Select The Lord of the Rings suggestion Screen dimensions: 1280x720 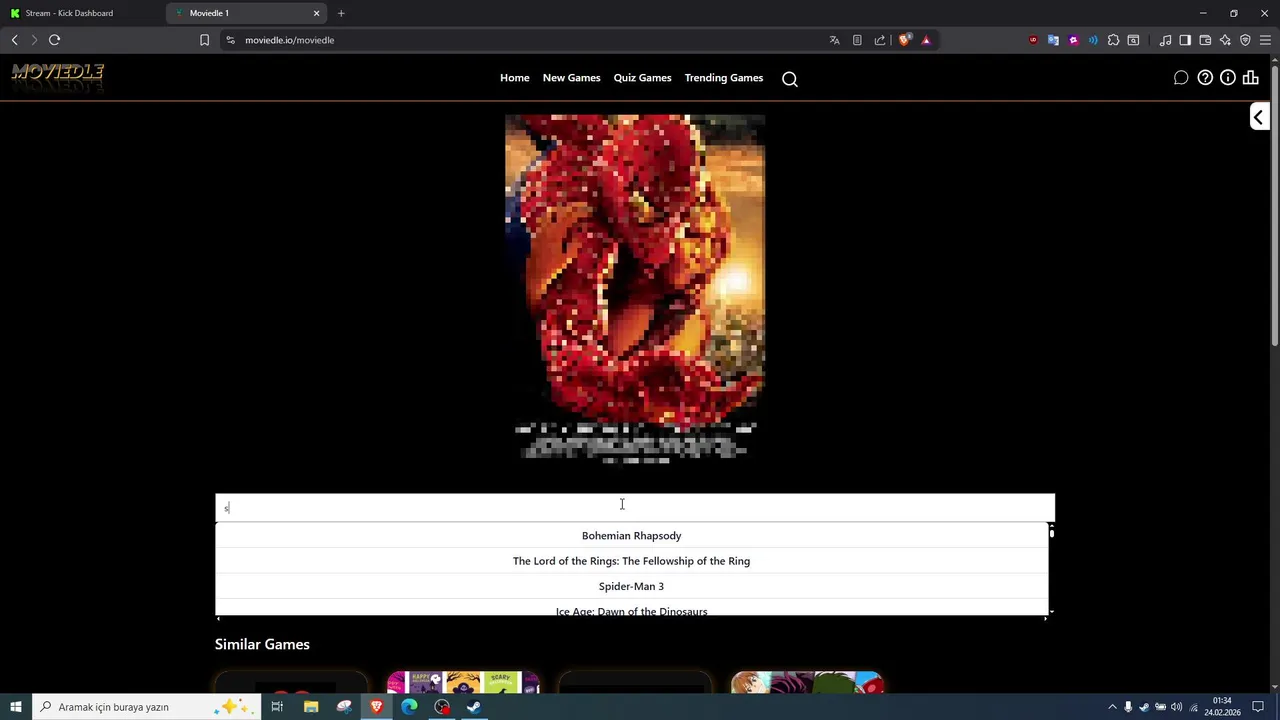tap(632, 561)
